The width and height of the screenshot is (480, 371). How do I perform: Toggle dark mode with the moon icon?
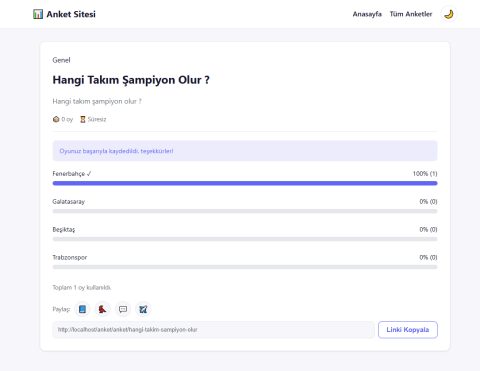449,14
